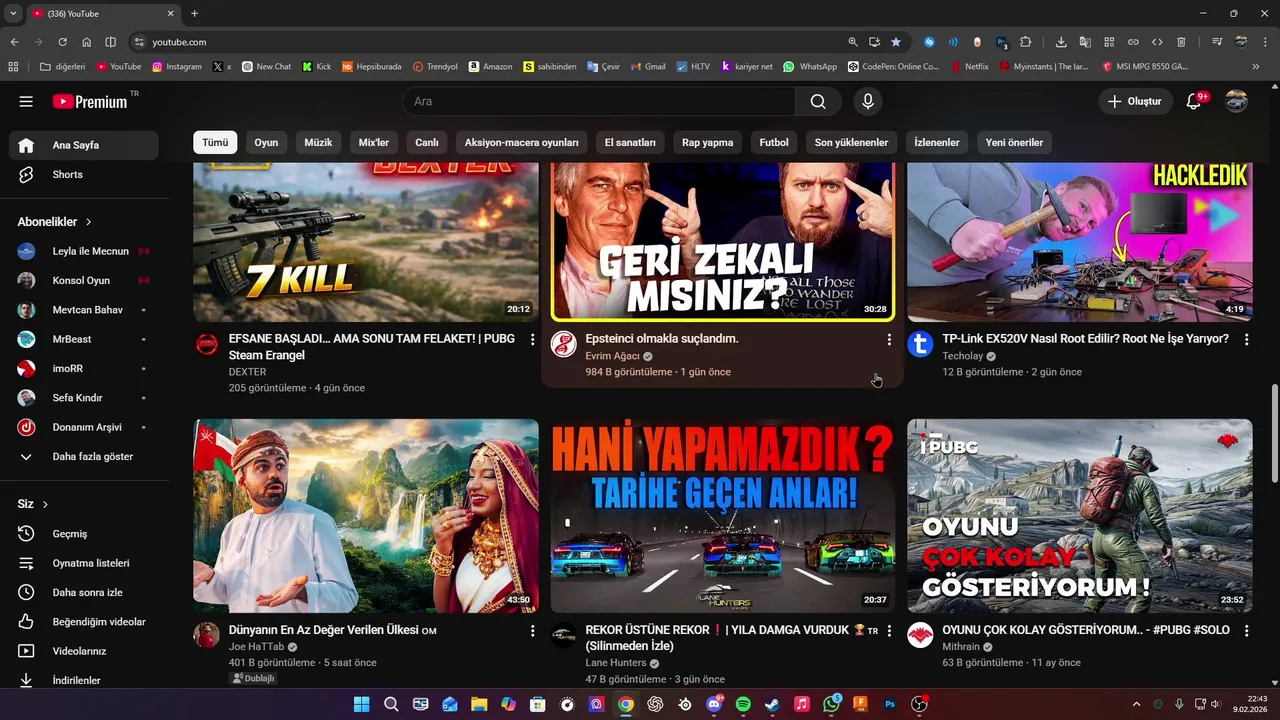Open MrBeast subscription channel
1280x720 pixels.
[84, 339]
